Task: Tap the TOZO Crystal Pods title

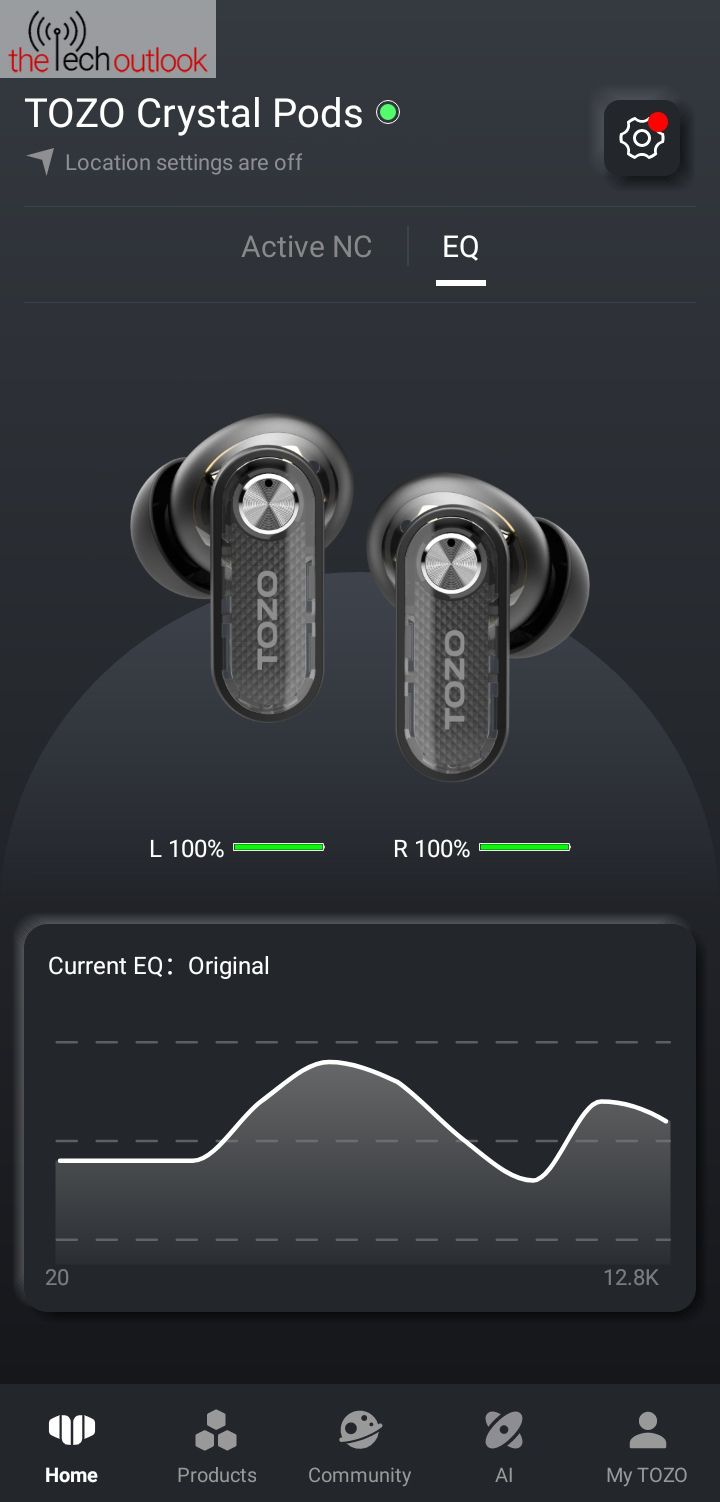Action: tap(193, 113)
